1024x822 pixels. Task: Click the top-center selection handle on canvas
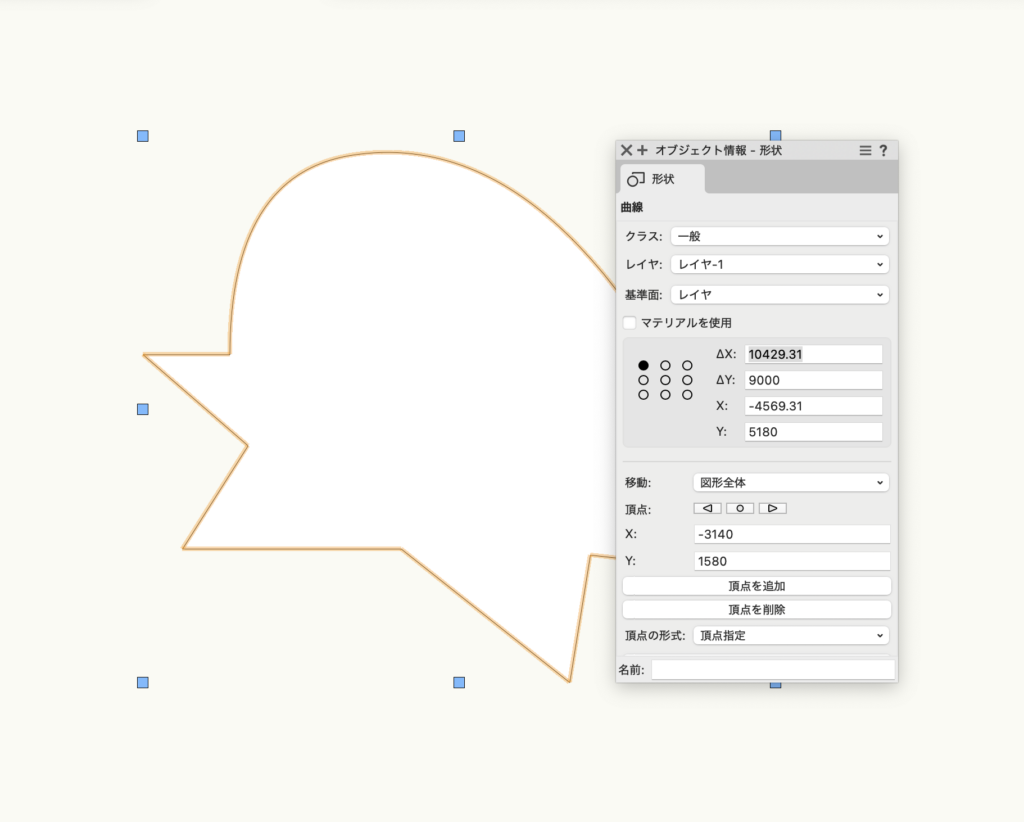point(459,136)
